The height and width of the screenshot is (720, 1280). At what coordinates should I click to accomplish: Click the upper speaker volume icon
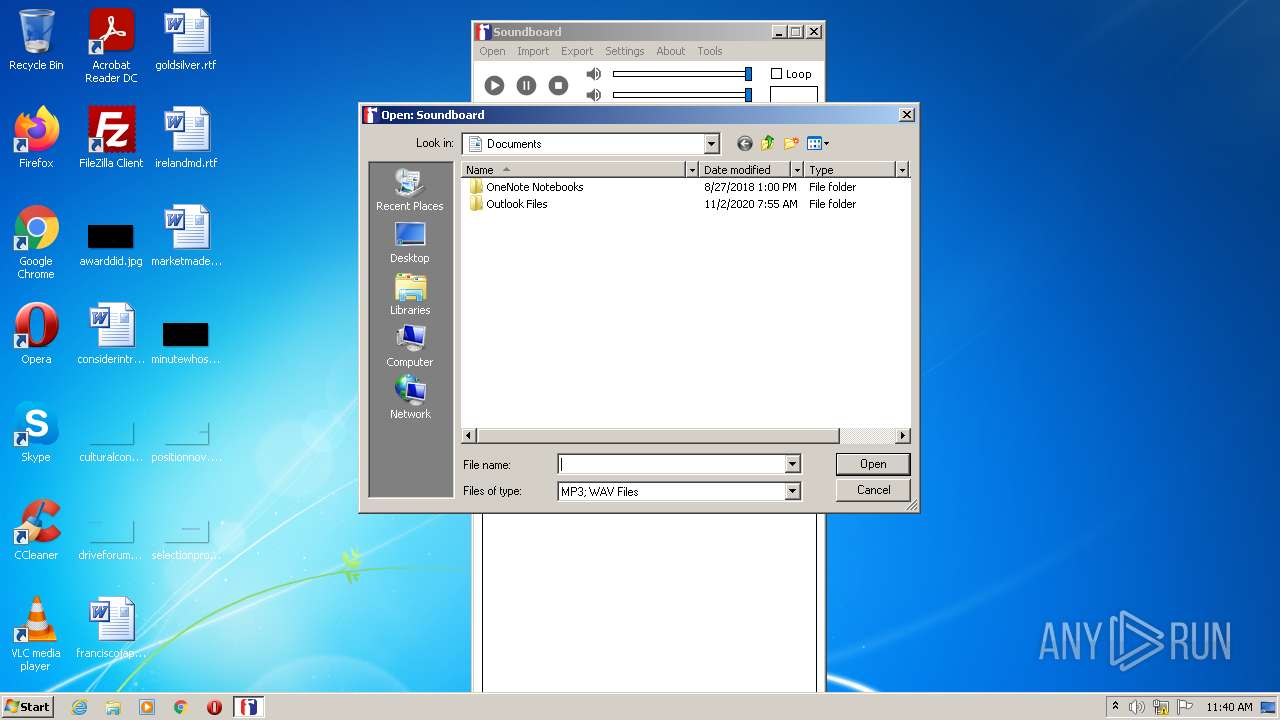tap(594, 74)
